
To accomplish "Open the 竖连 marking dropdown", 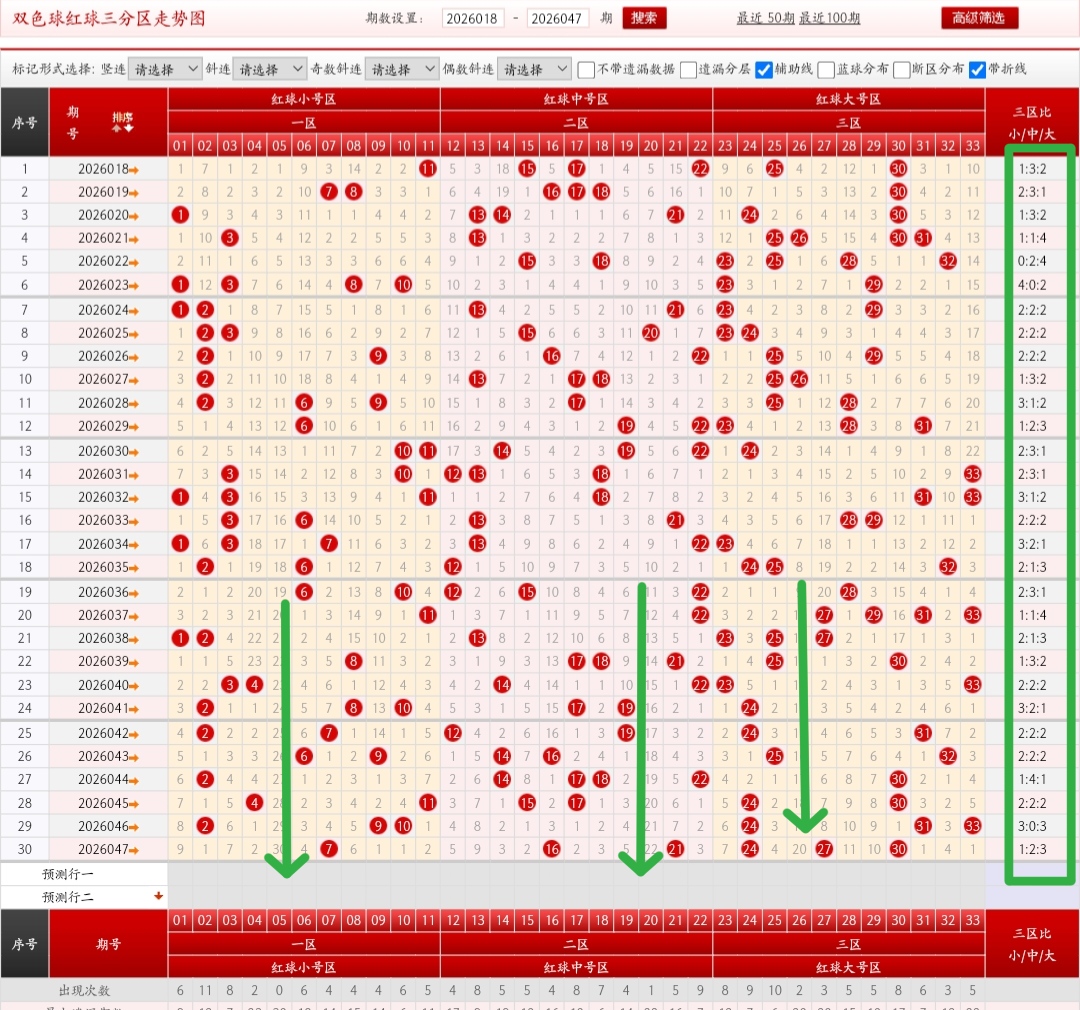I will 165,69.
